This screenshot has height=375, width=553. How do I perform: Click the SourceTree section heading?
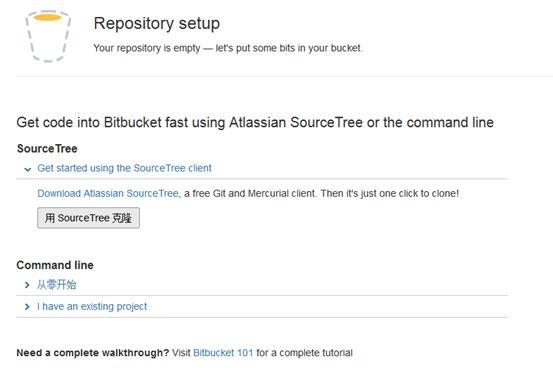tap(47, 149)
